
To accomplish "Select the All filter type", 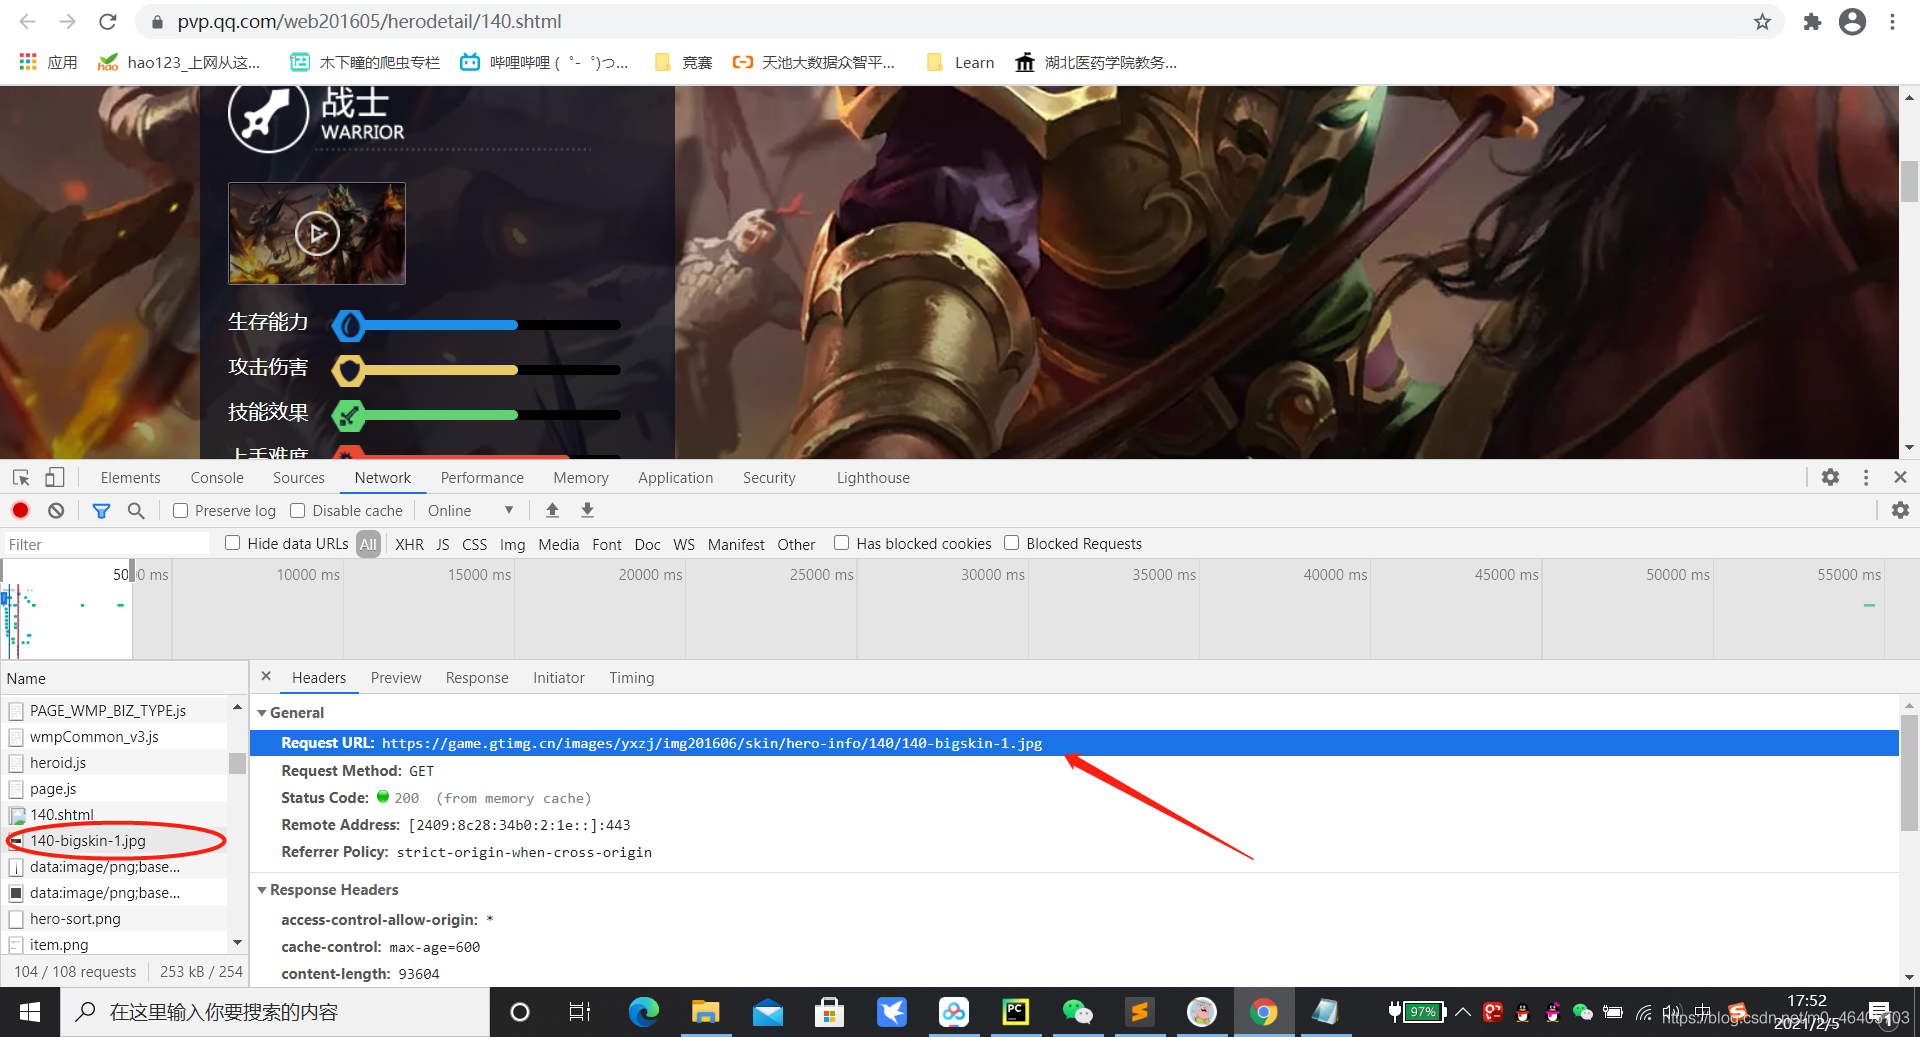I will 369,544.
